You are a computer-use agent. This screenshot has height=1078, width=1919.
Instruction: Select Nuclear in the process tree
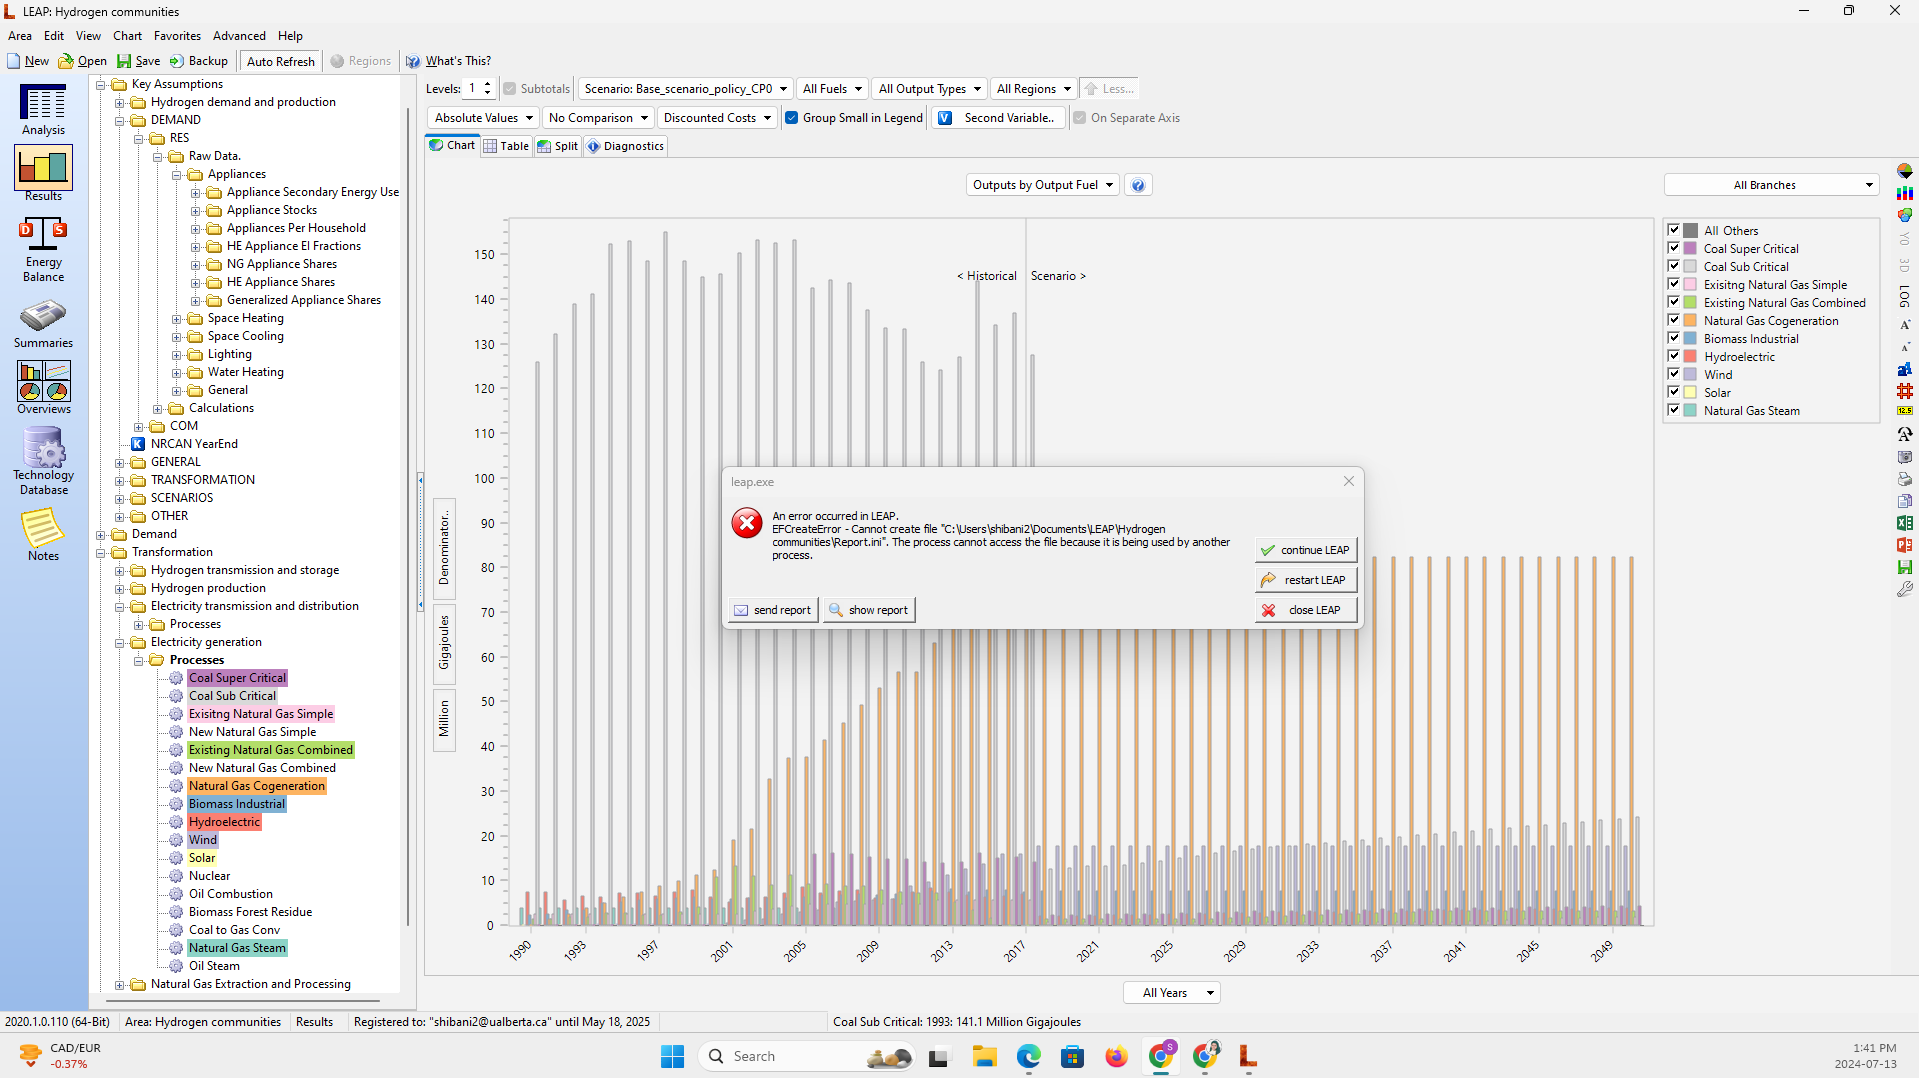tap(209, 876)
